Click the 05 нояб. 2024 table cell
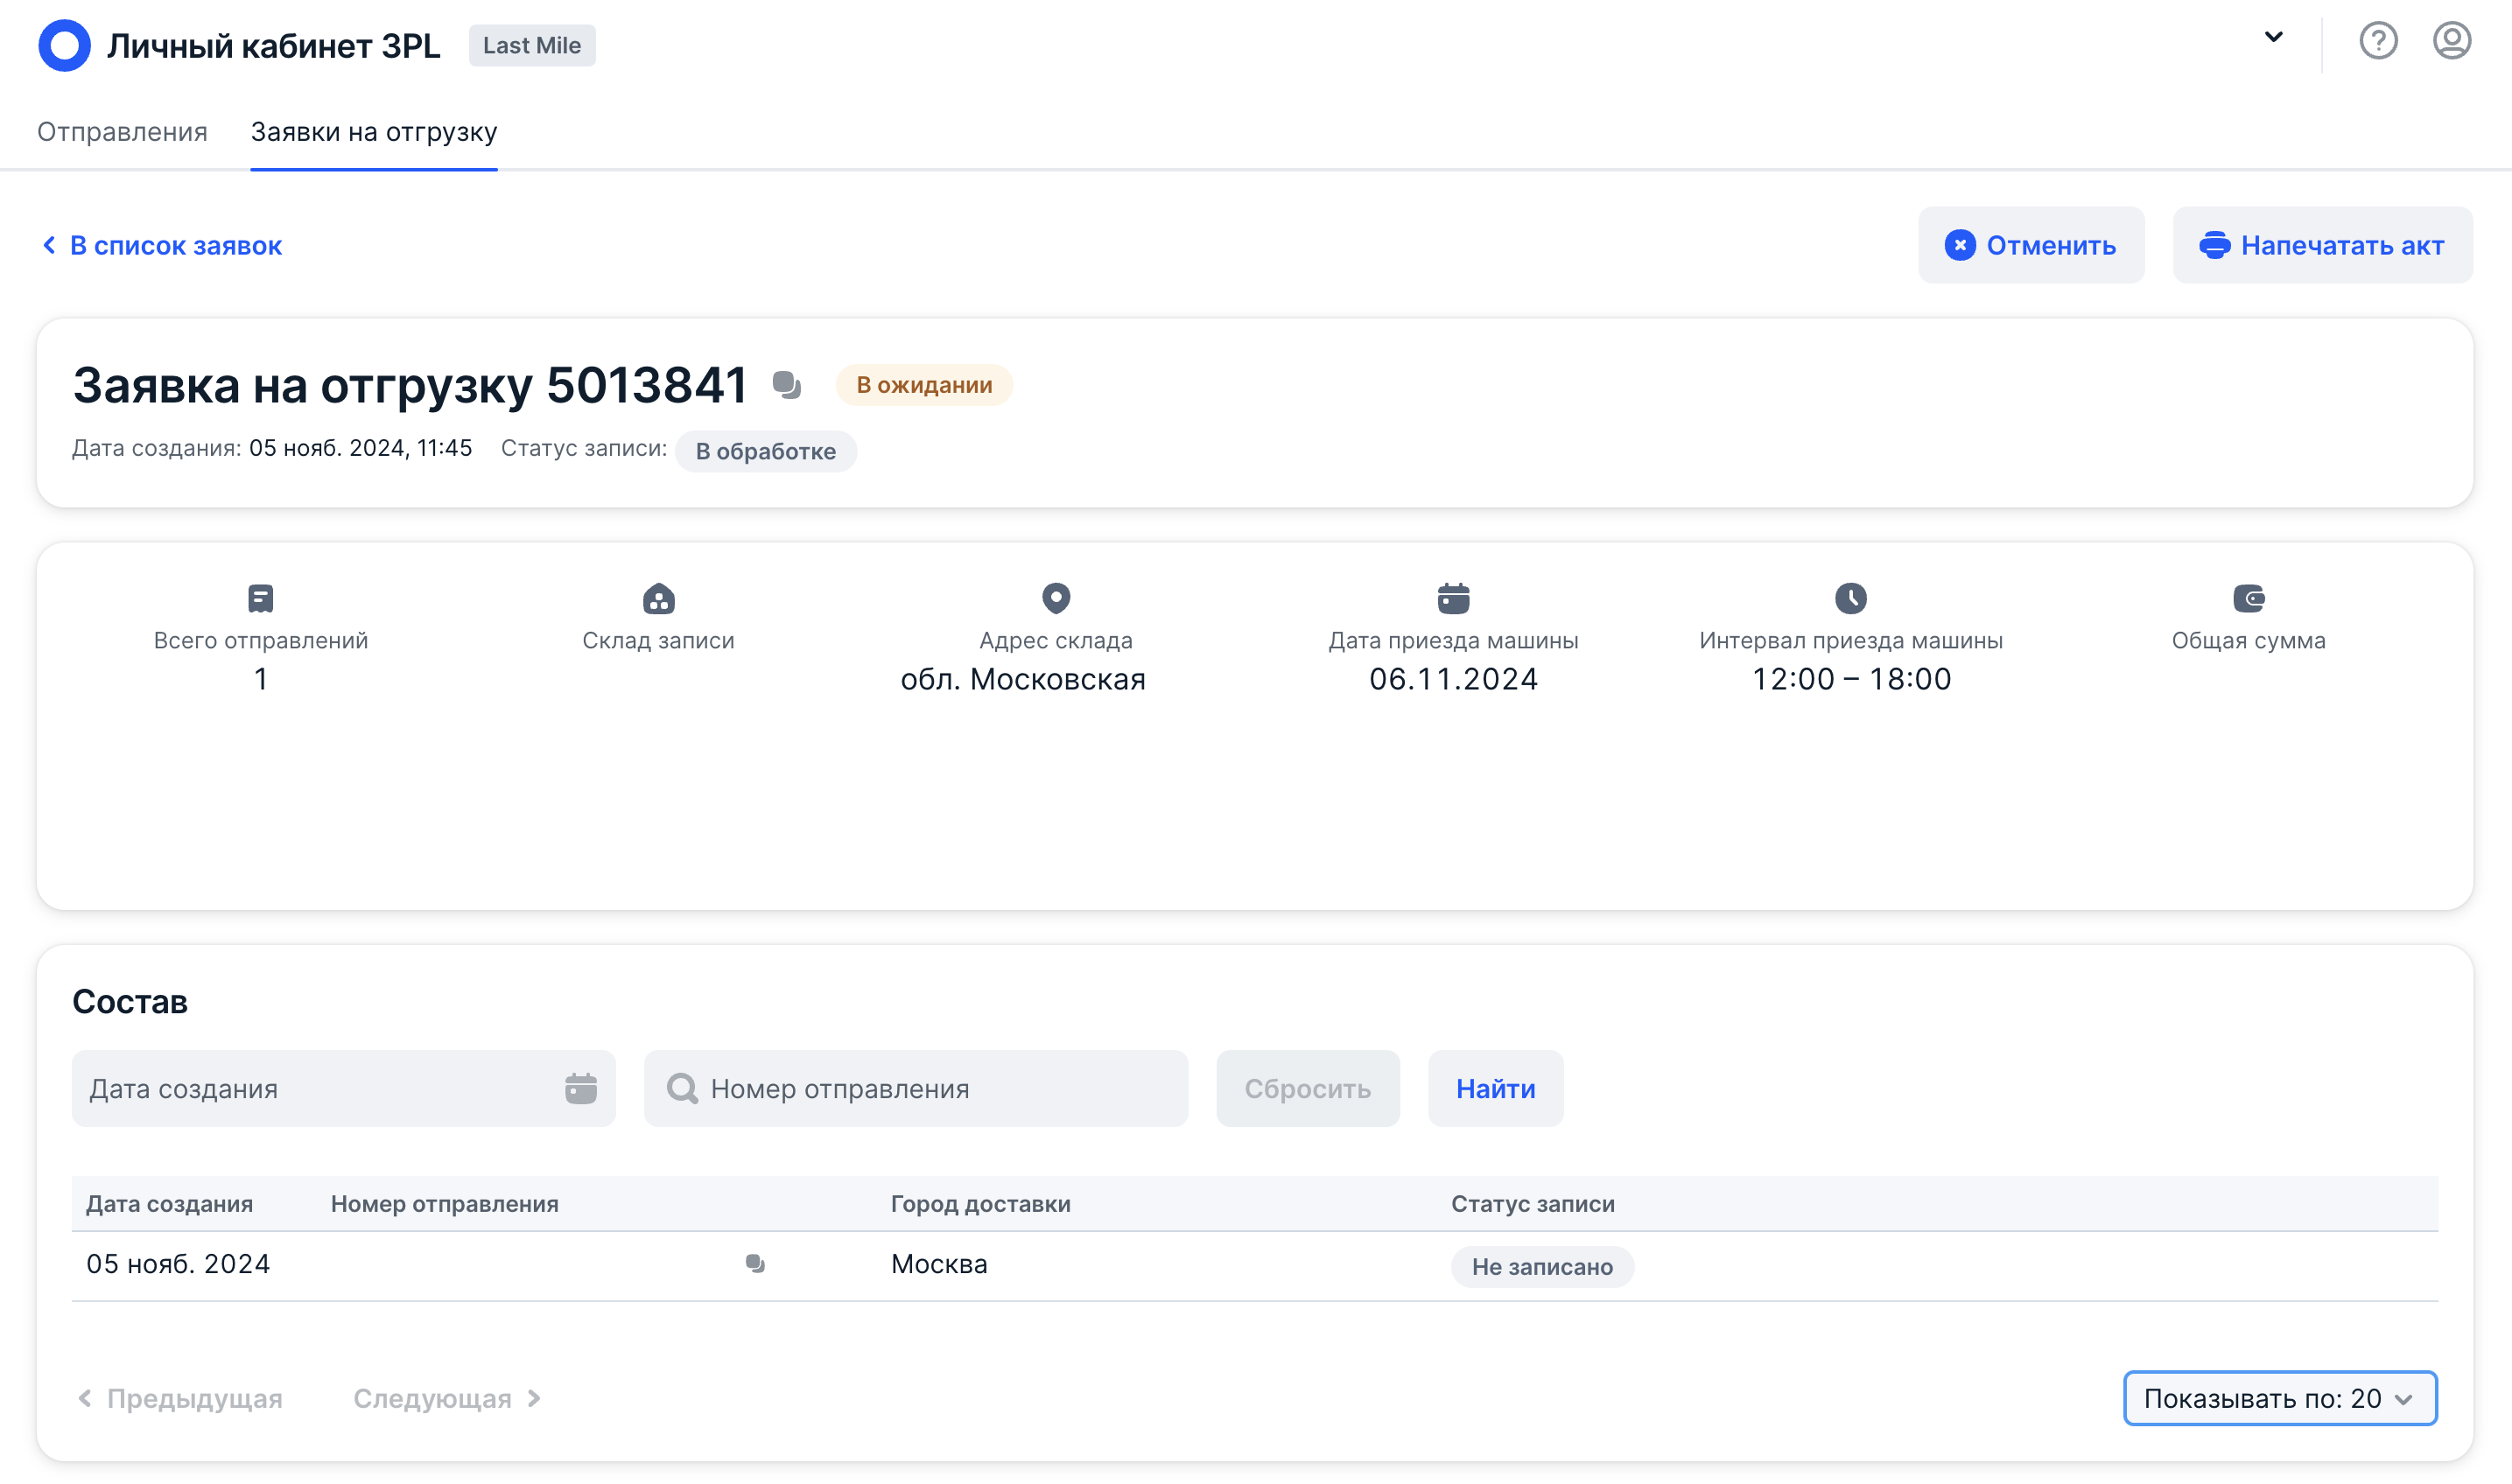The image size is (2512, 1484). point(178,1264)
